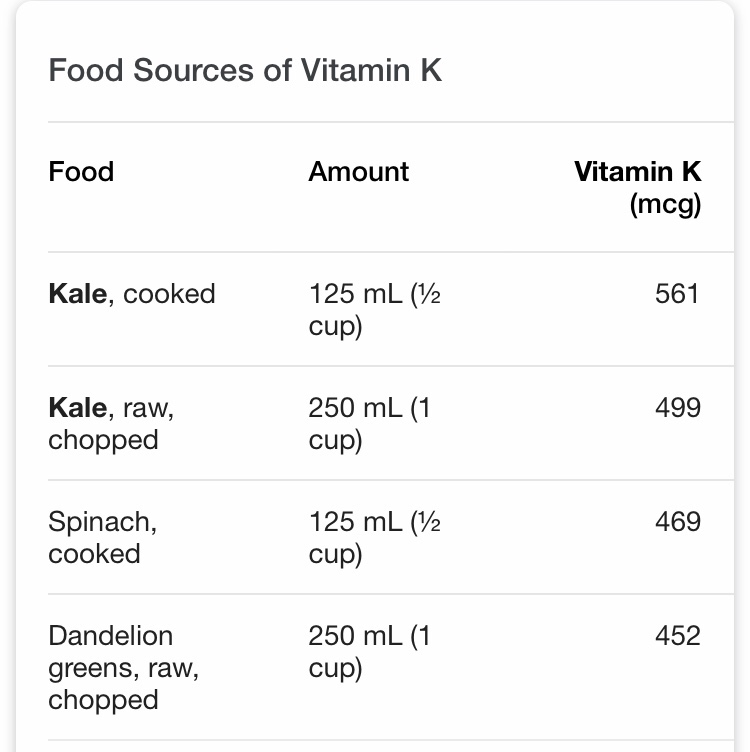
Task: Click the 'Food Sources of Vitamin K' title
Action: pos(245,71)
